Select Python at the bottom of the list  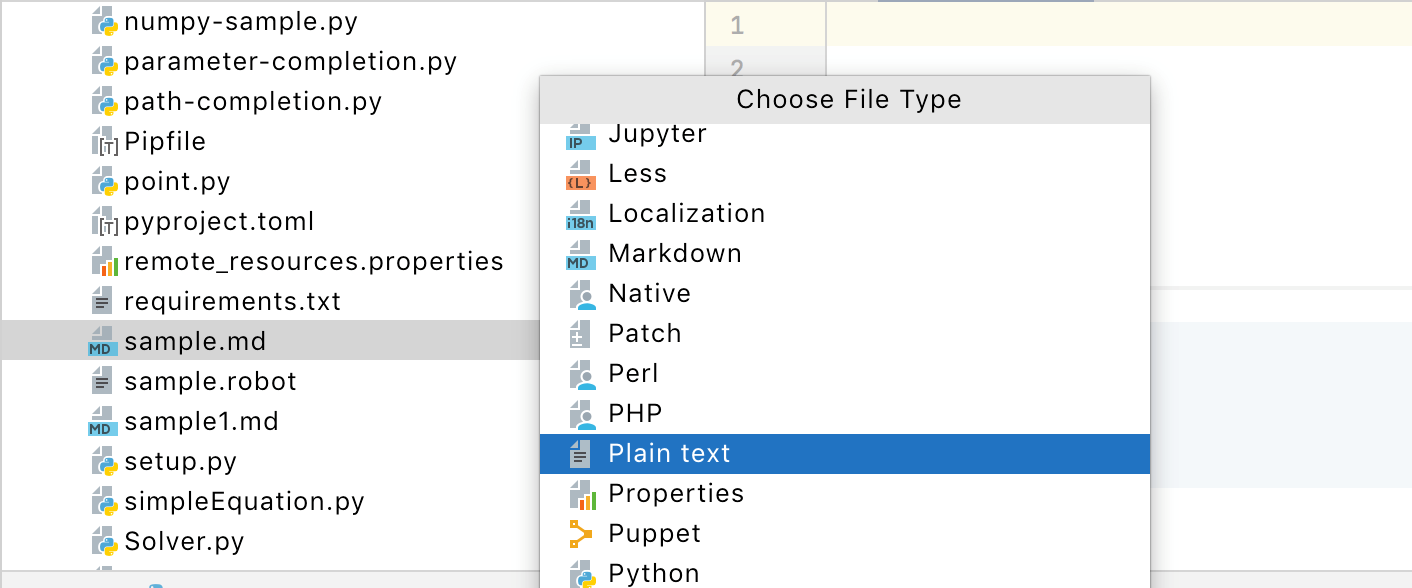(652, 573)
